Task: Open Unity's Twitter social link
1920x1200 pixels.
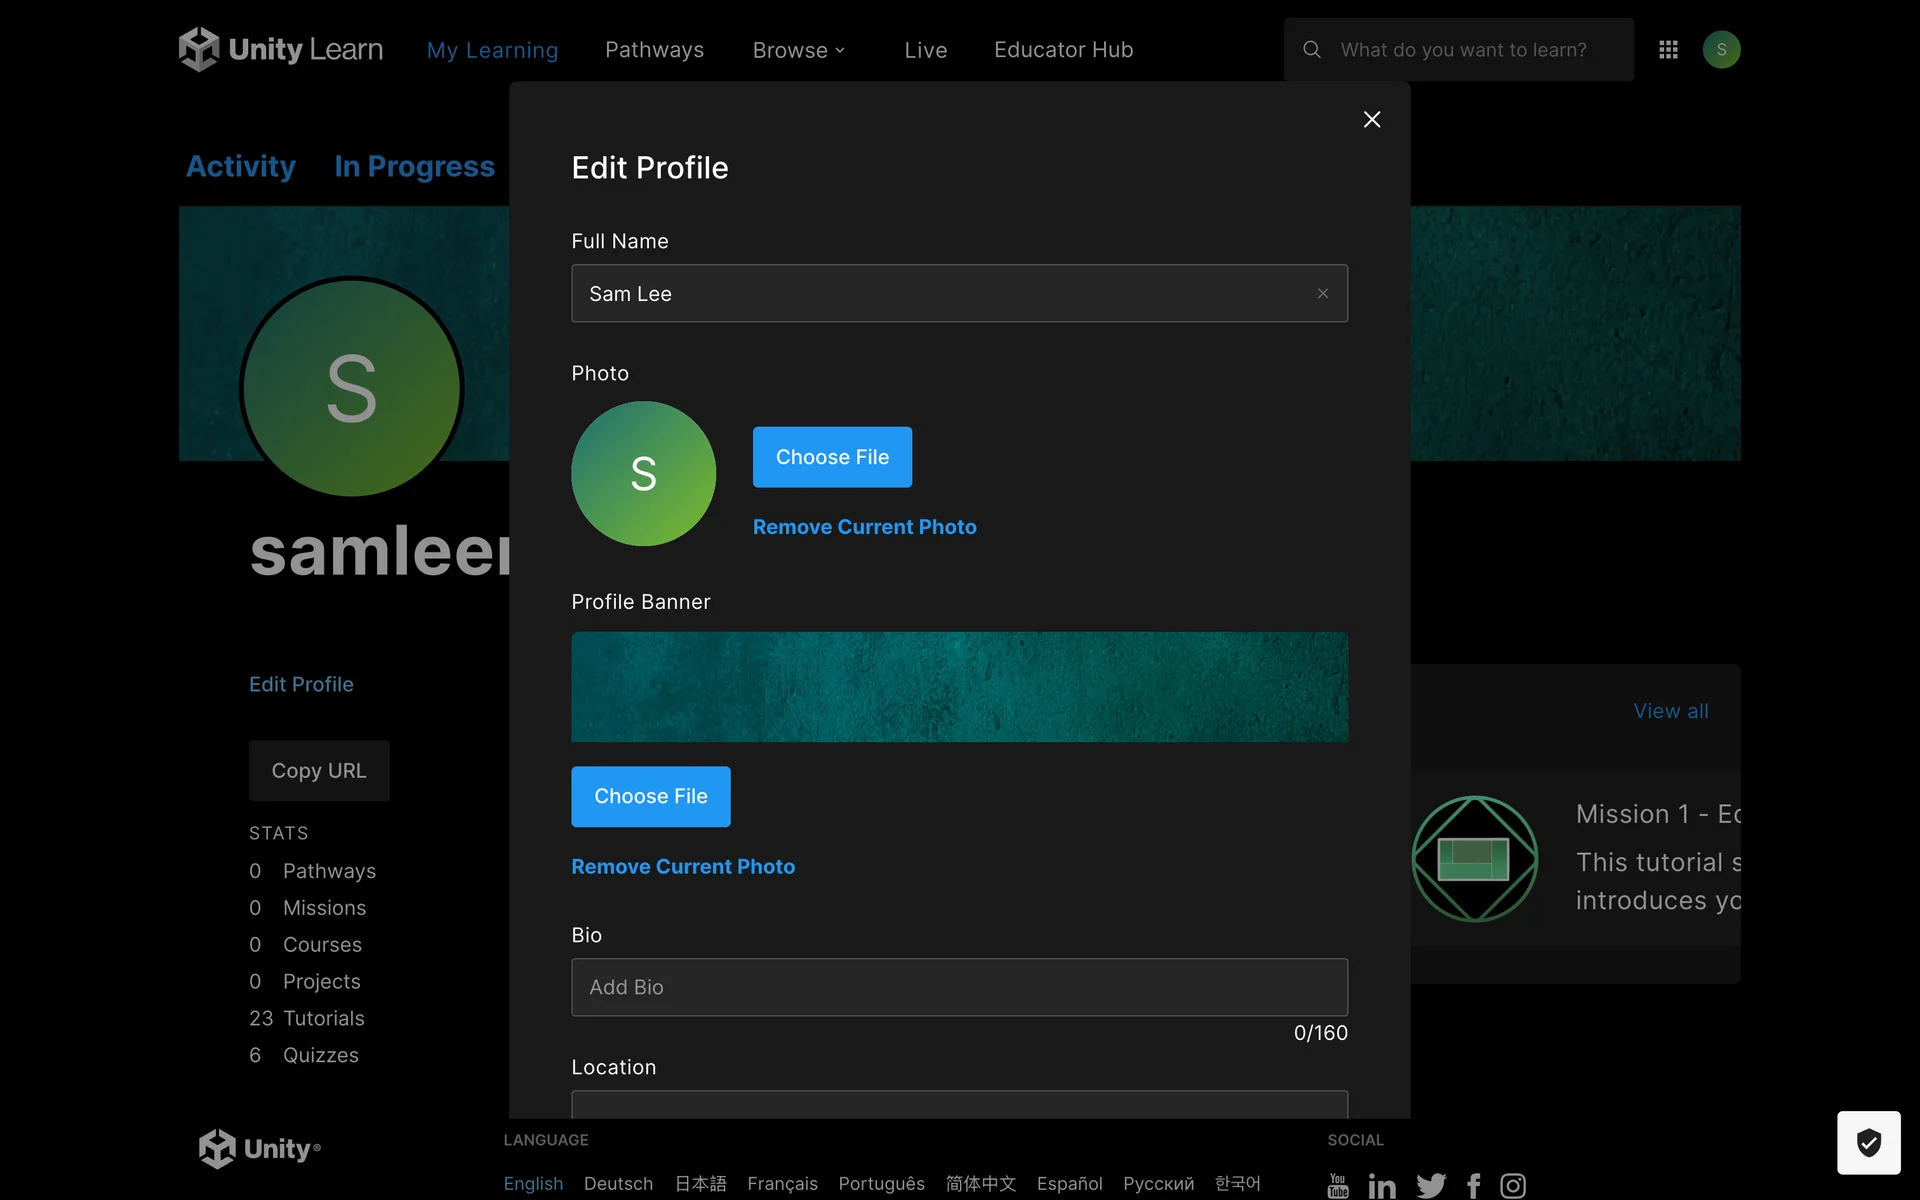Action: click(x=1431, y=1186)
